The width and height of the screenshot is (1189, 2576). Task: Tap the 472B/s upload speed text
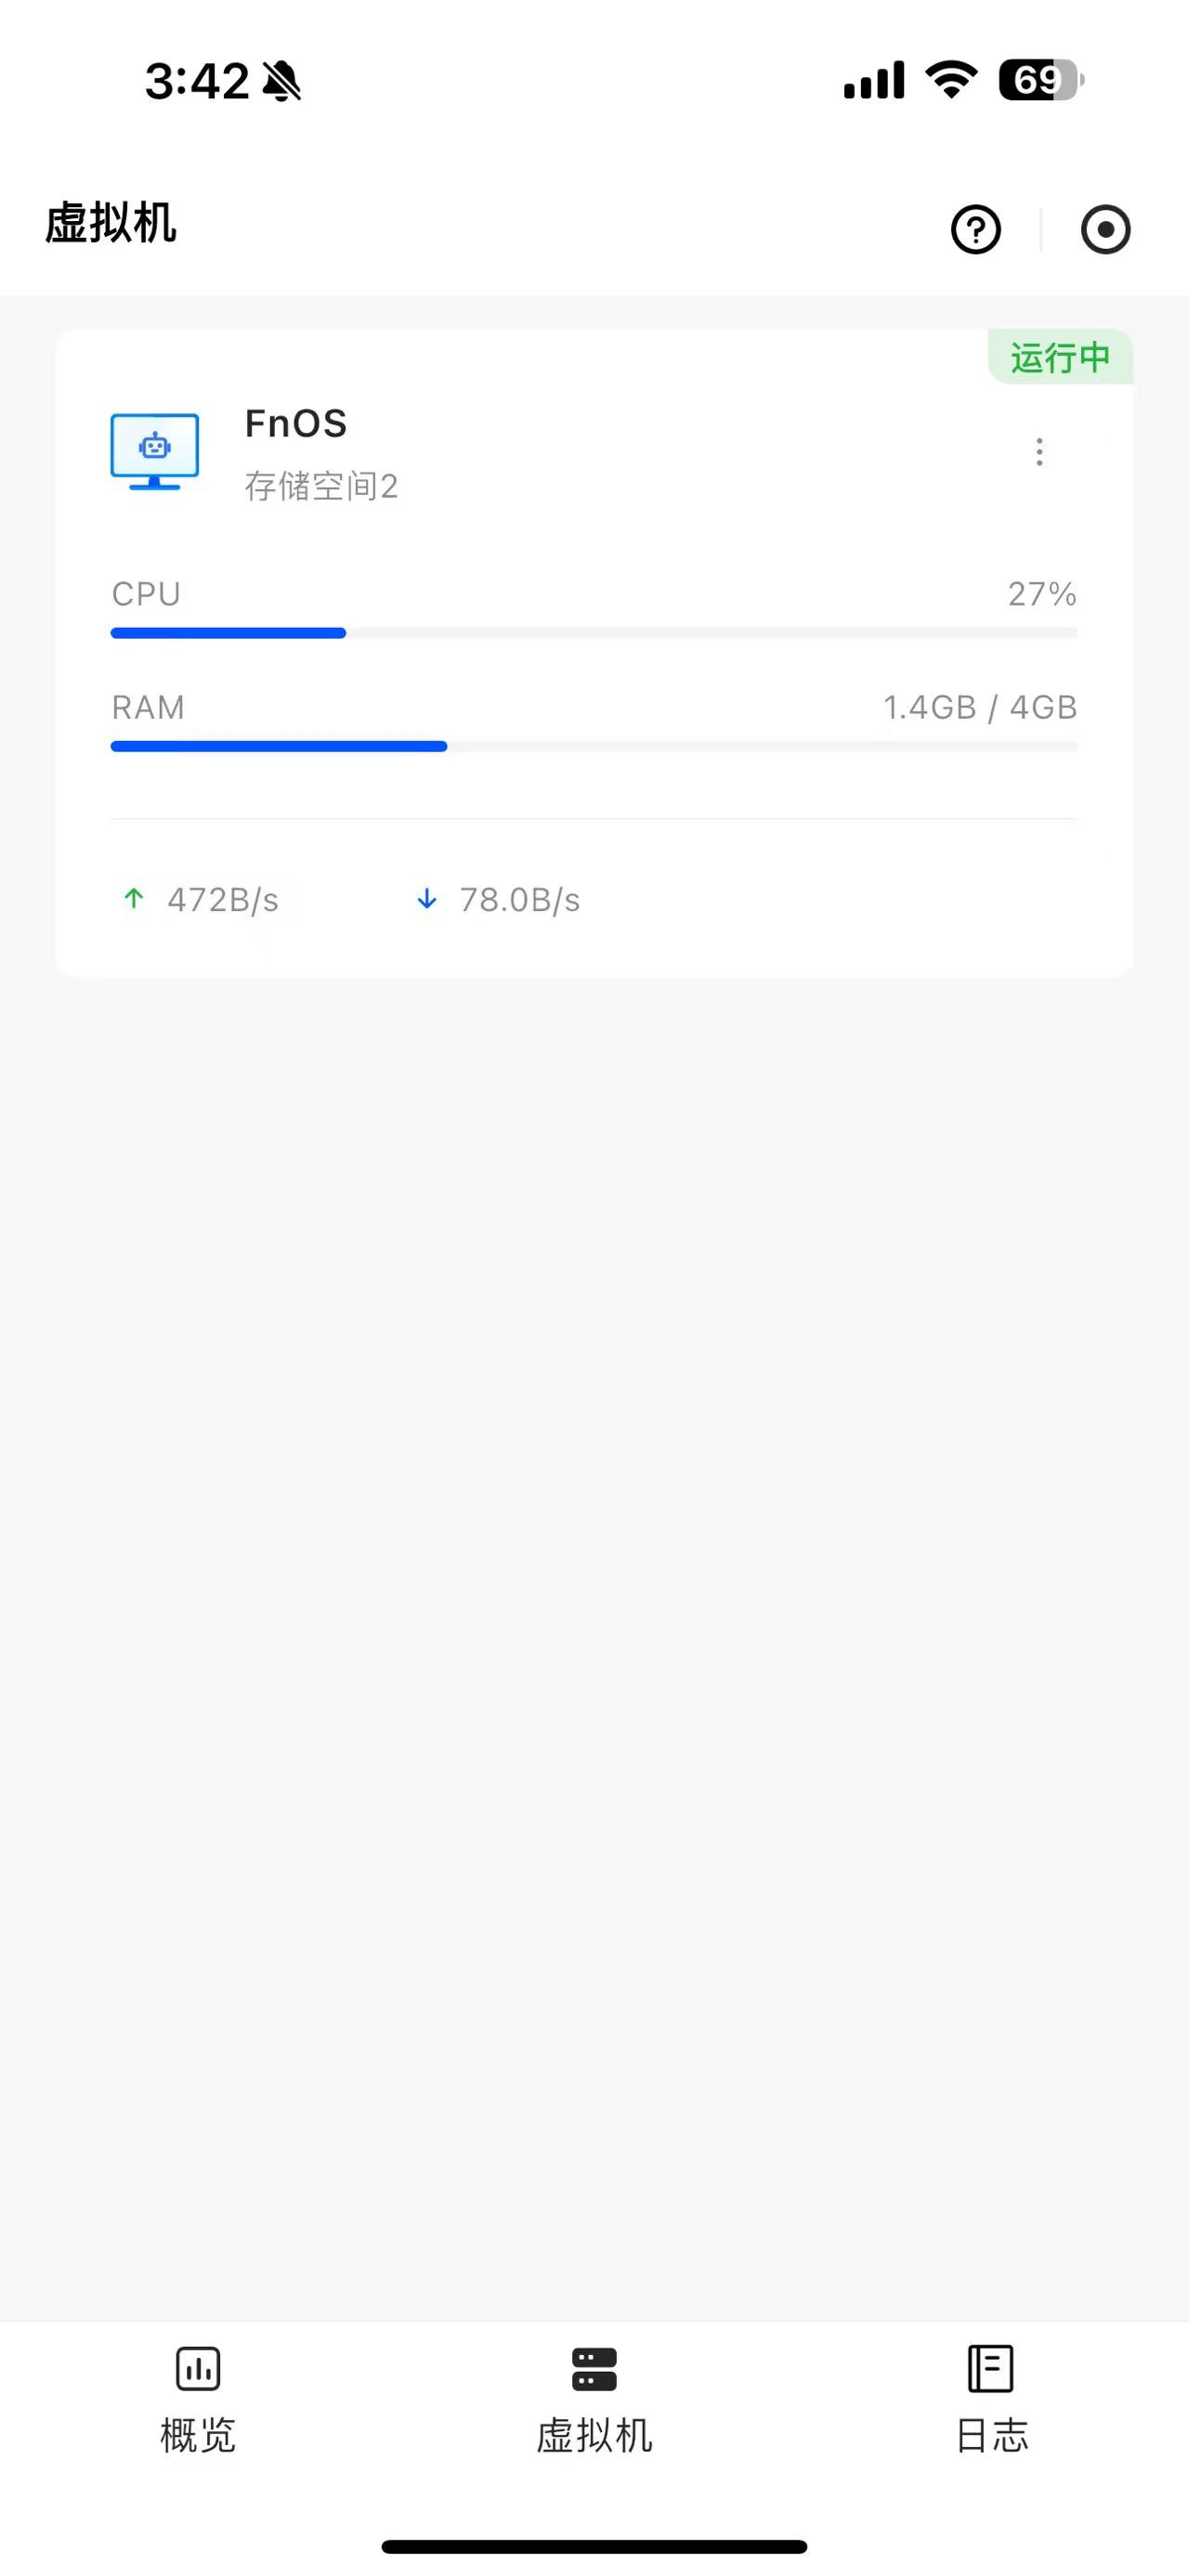[x=223, y=899]
